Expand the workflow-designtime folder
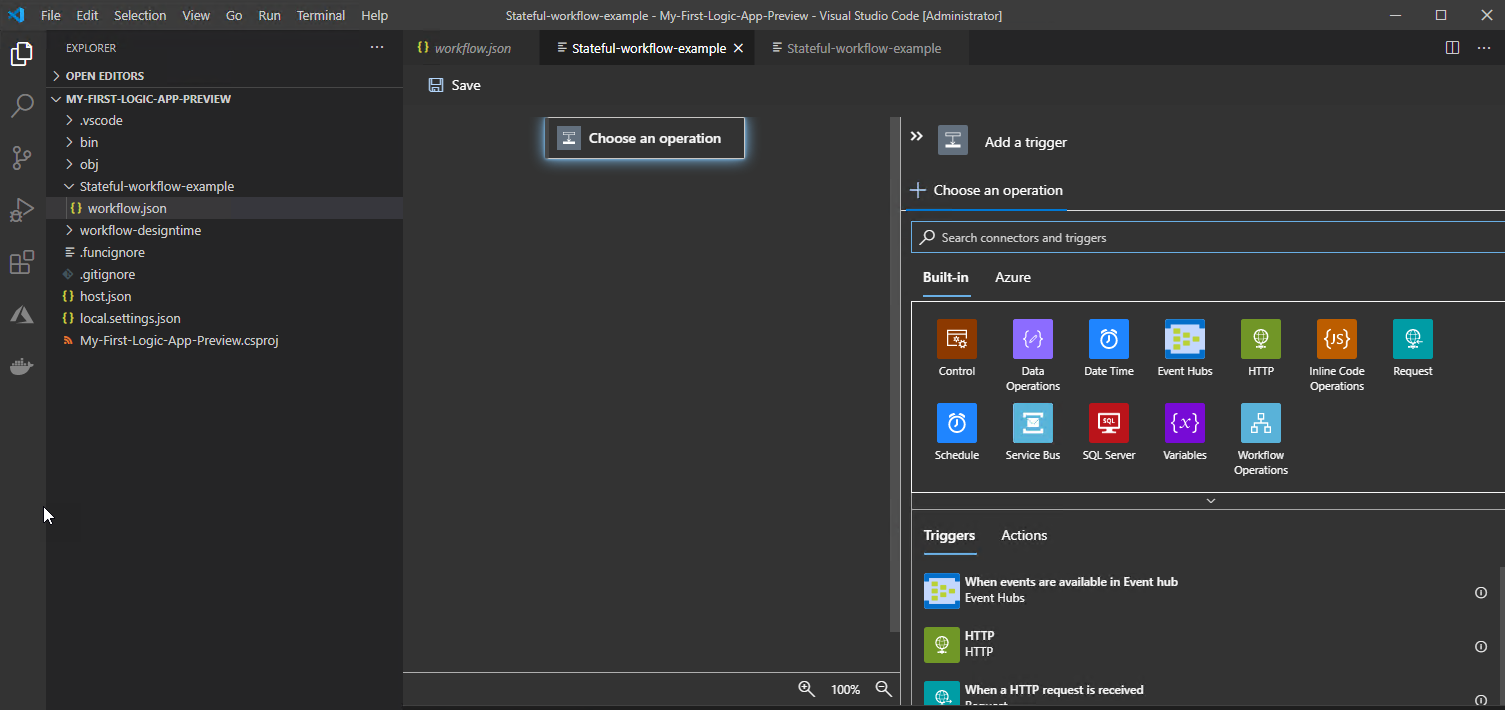 pos(140,230)
